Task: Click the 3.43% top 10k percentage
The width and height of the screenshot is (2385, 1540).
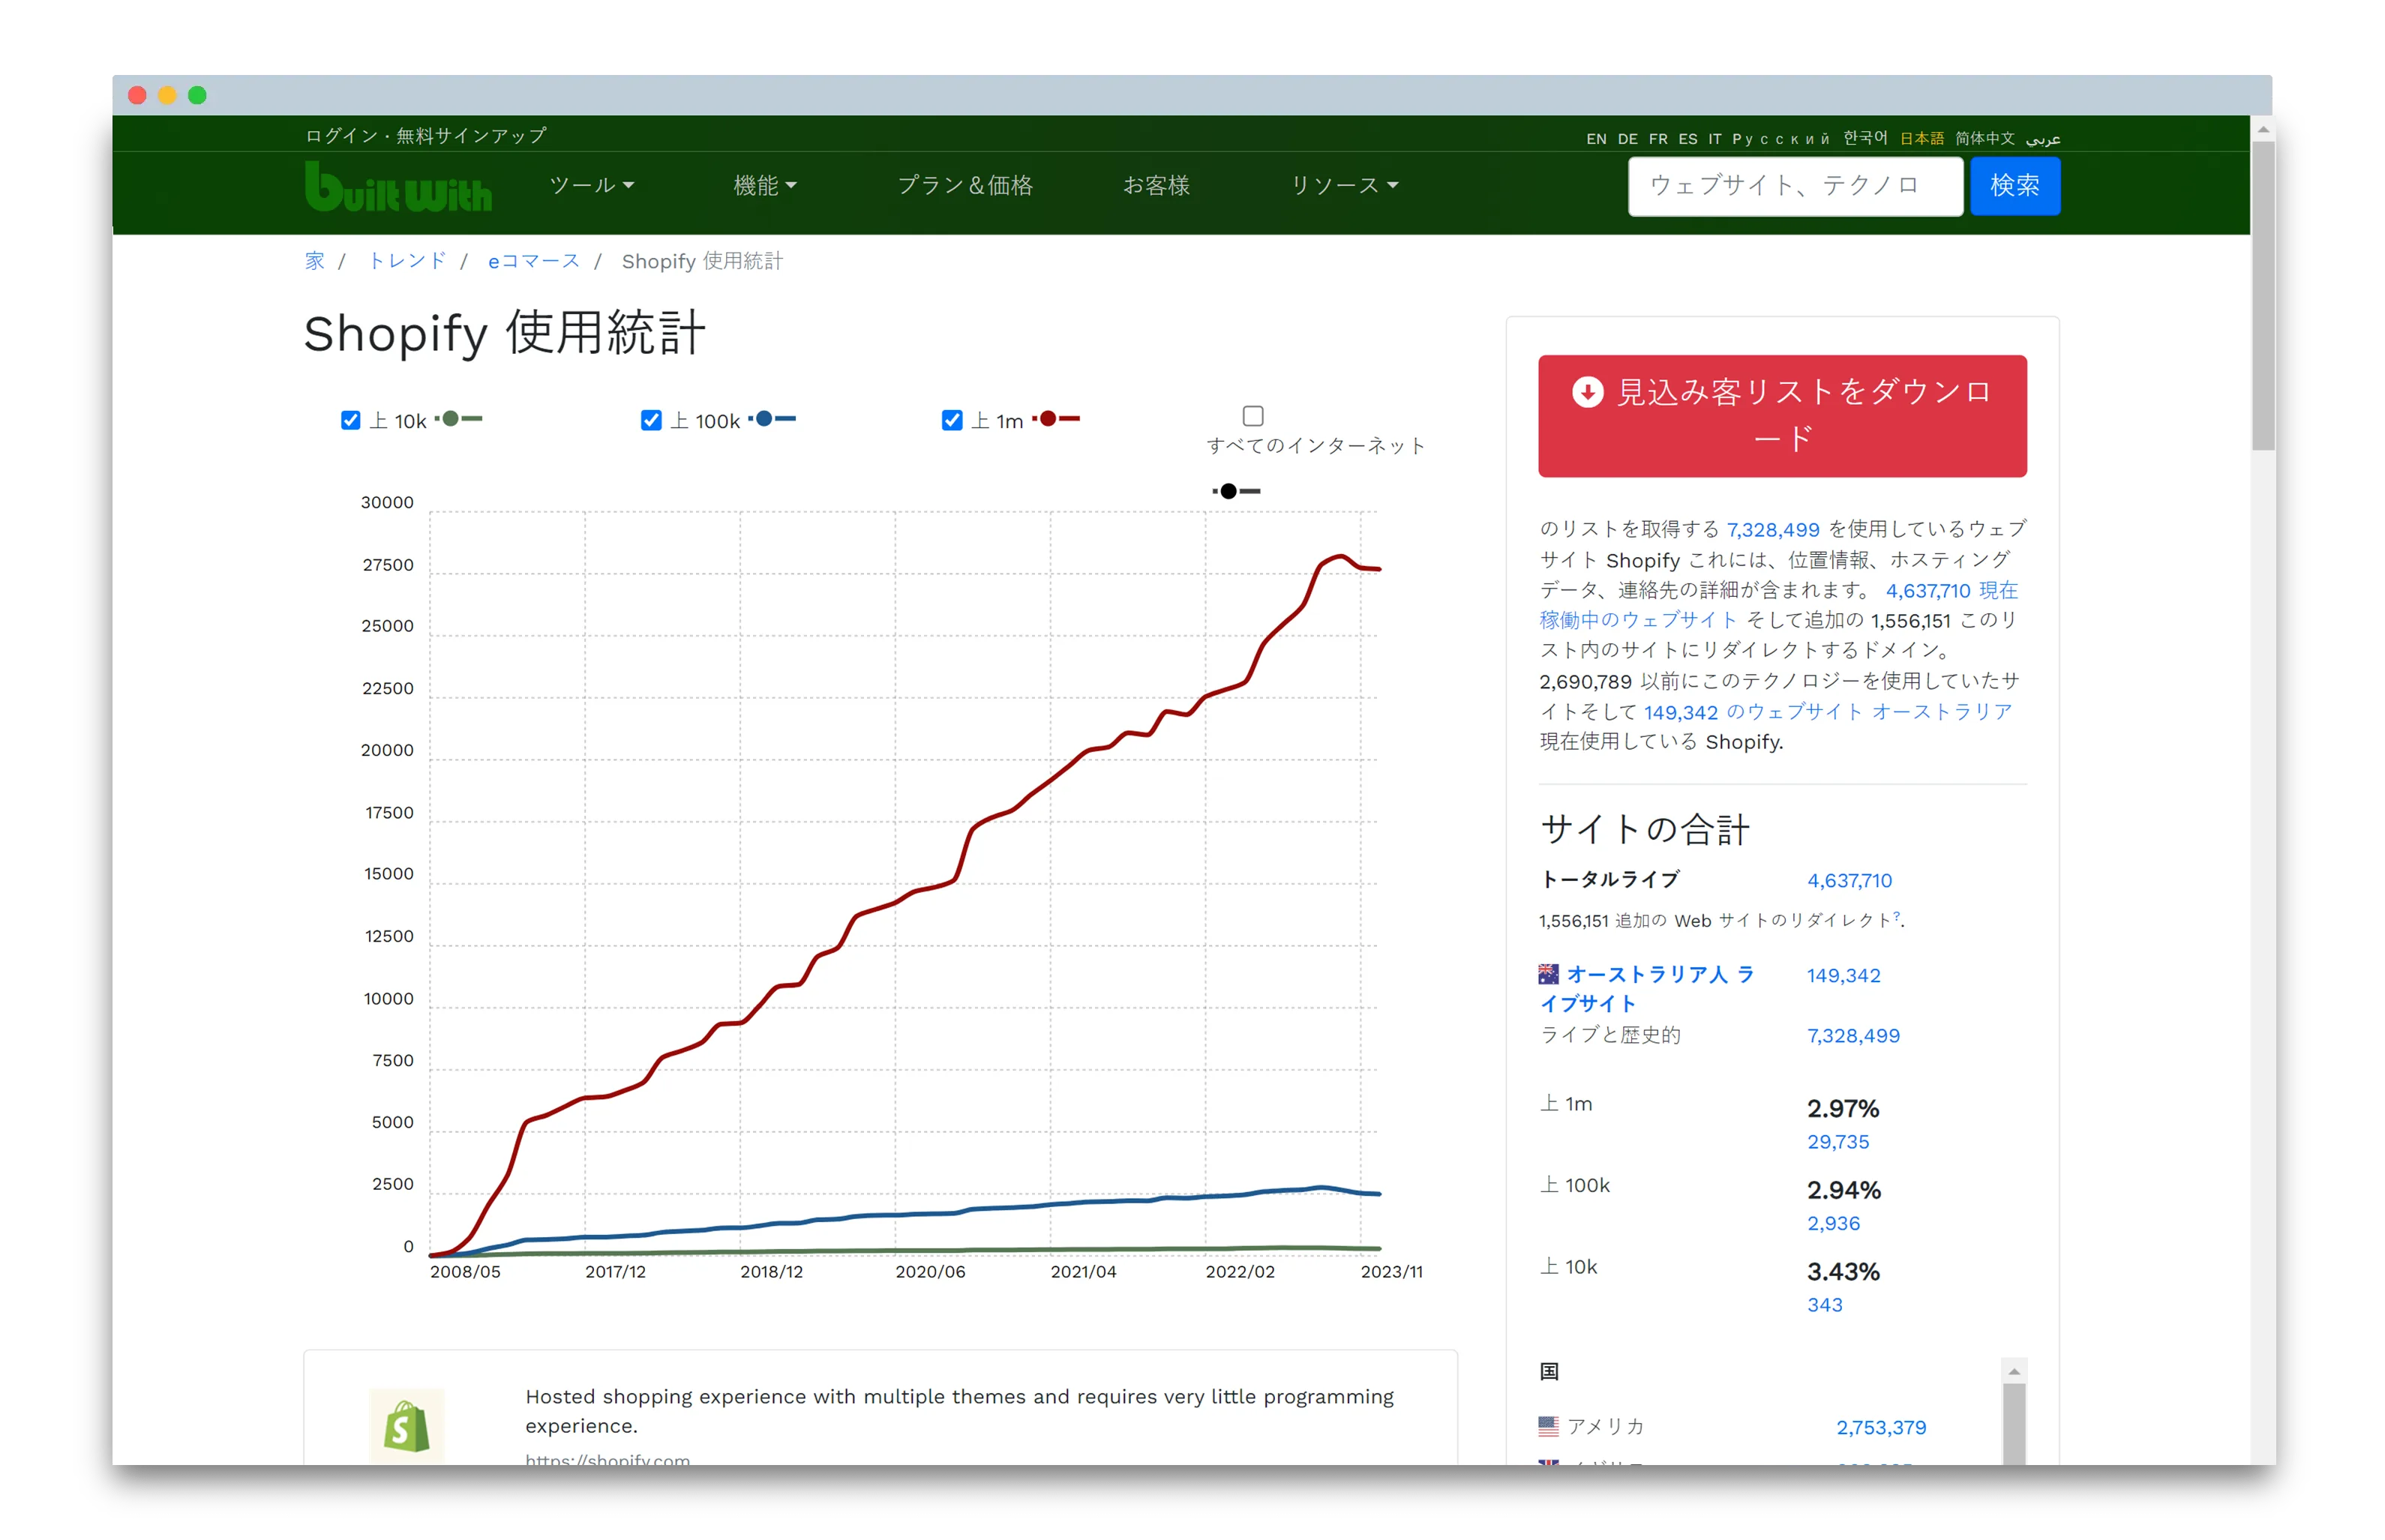Action: [1843, 1271]
